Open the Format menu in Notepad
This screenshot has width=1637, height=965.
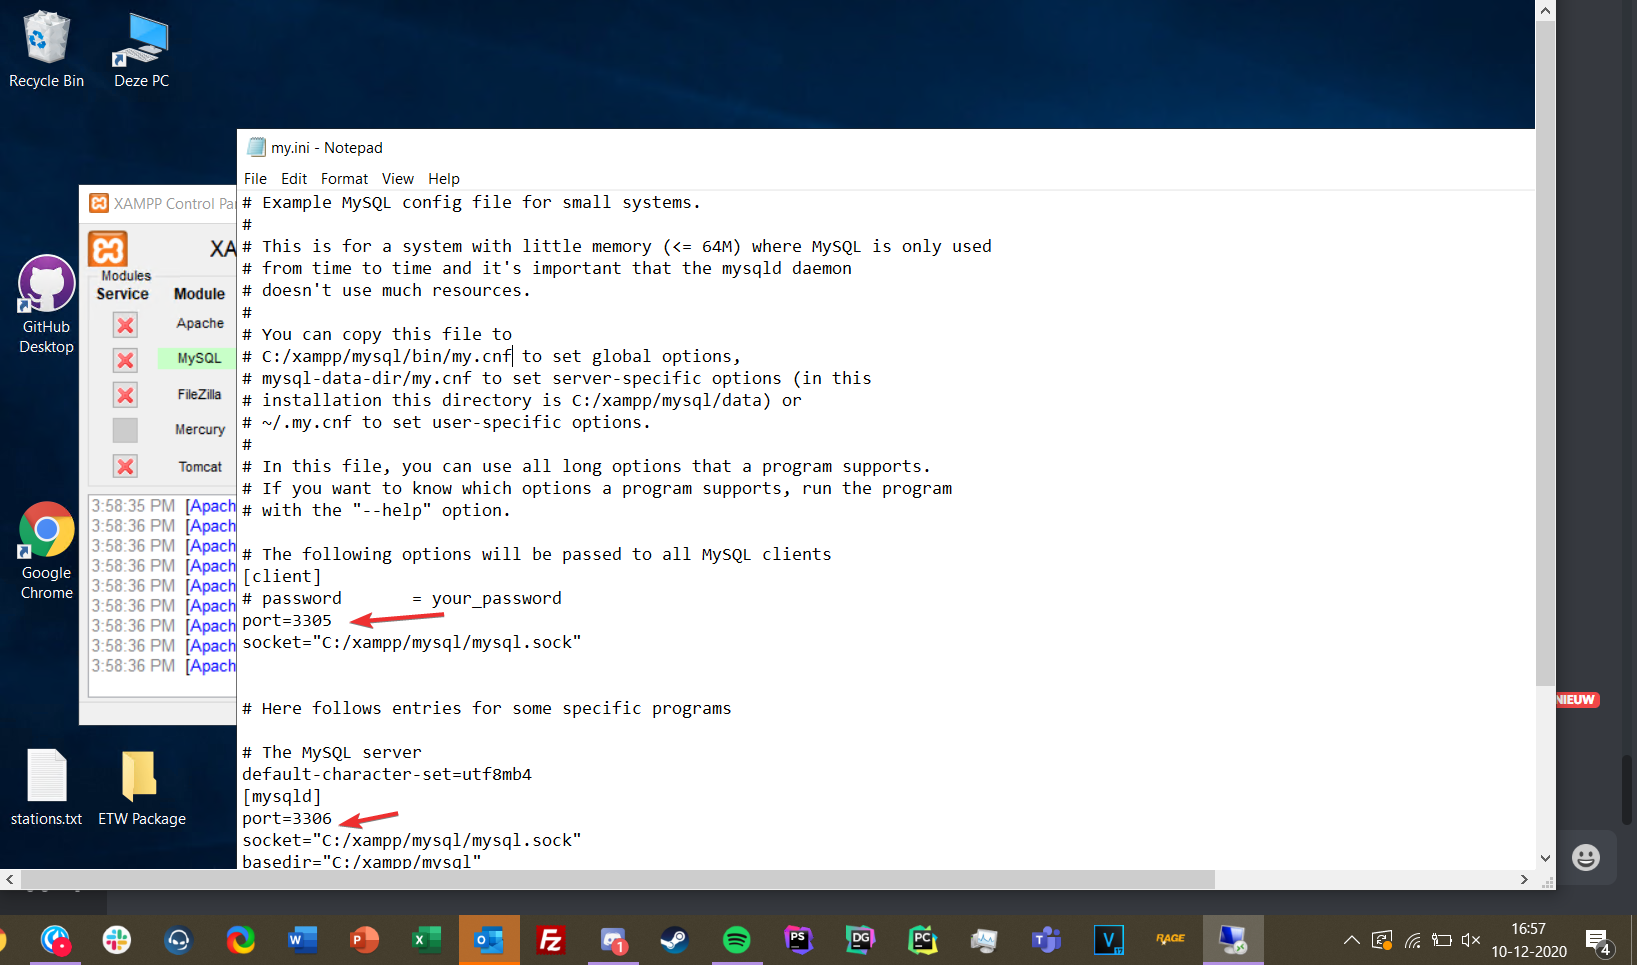coord(344,179)
